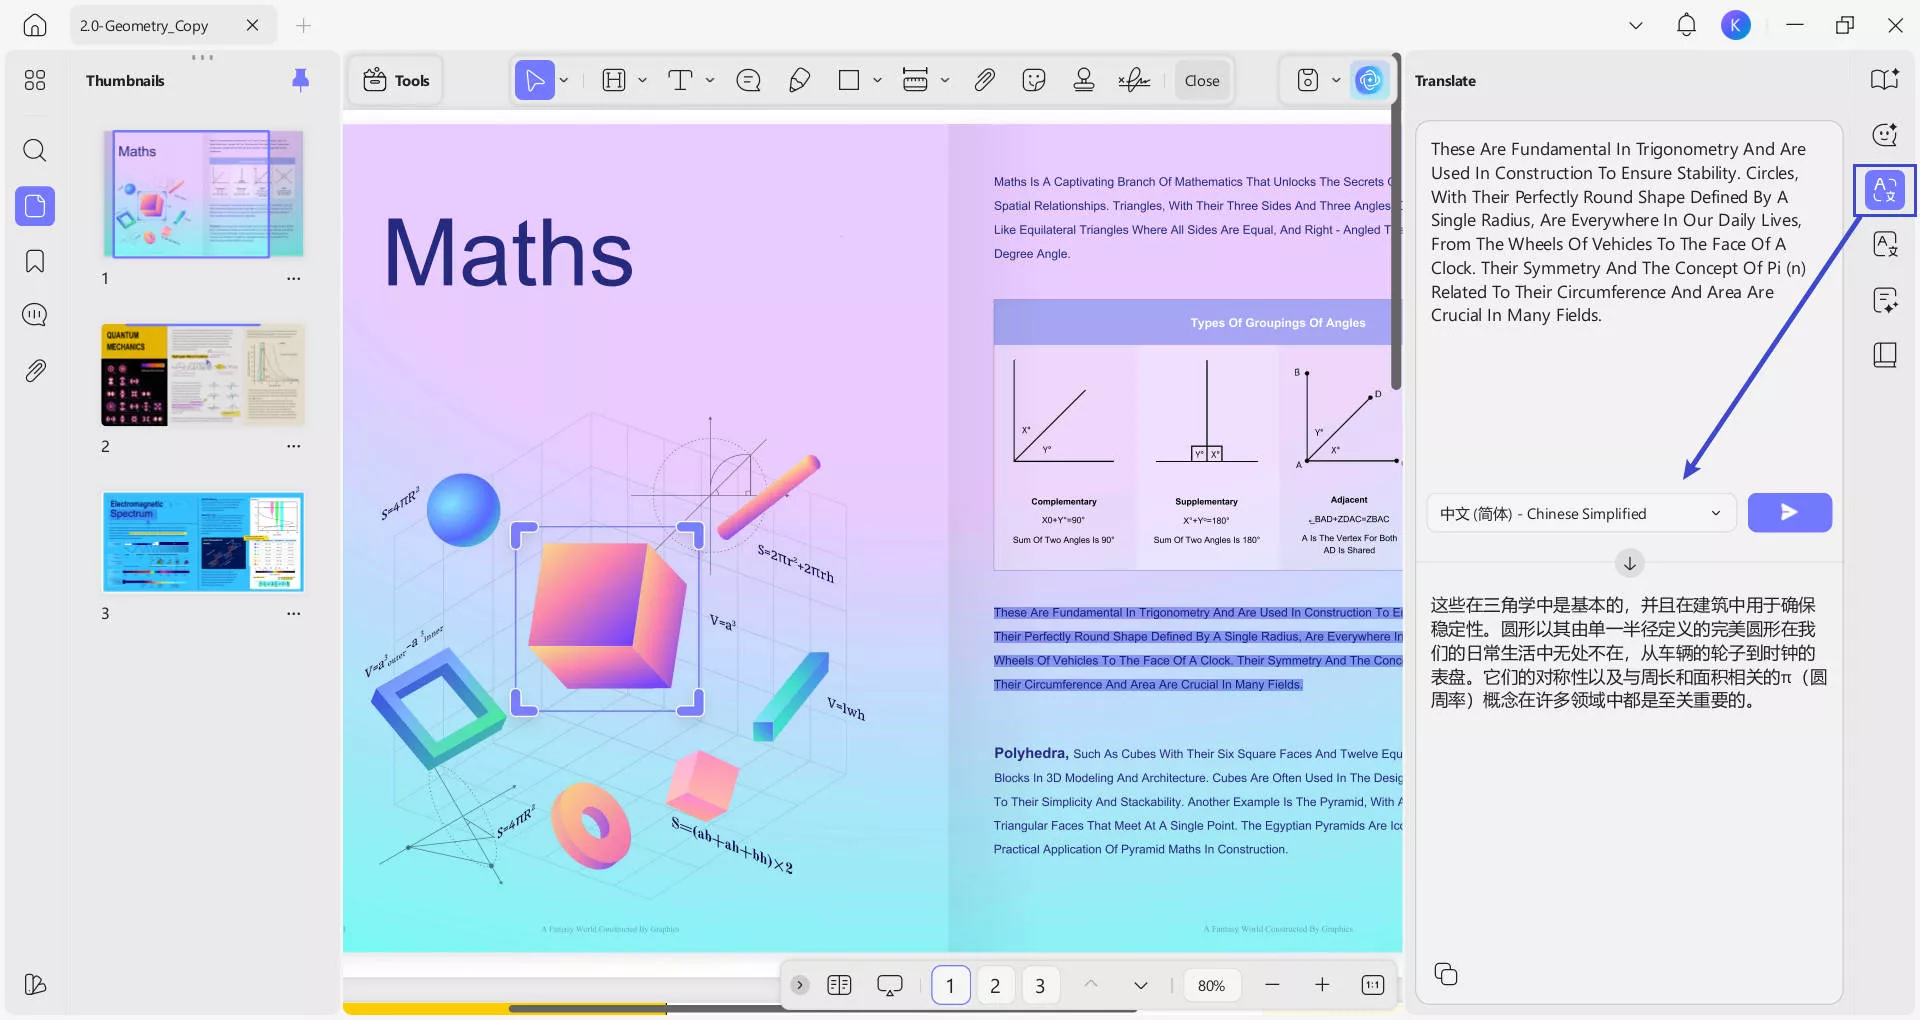Switch to the 2.0-Geometry_Copy tab
The height and width of the screenshot is (1020, 1920).
tap(145, 26)
